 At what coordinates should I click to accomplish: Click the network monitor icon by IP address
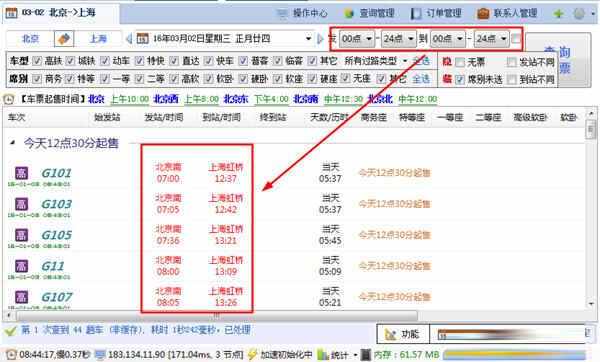tap(100, 355)
